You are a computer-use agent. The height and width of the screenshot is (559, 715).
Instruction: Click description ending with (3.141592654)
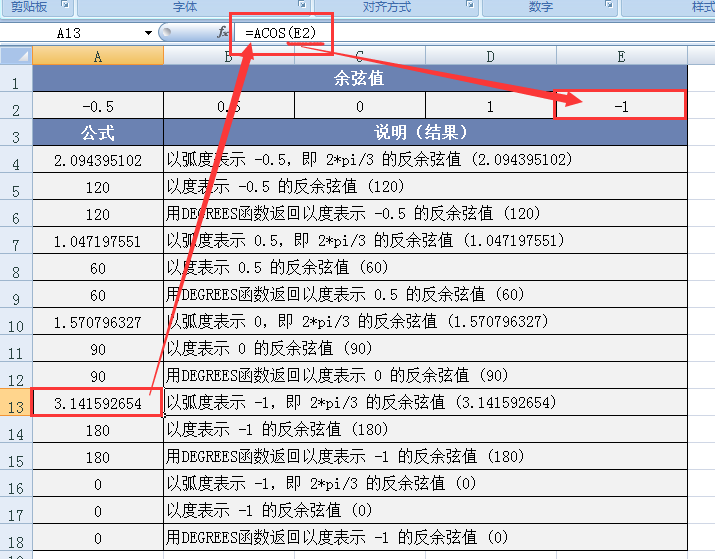tap(425, 402)
